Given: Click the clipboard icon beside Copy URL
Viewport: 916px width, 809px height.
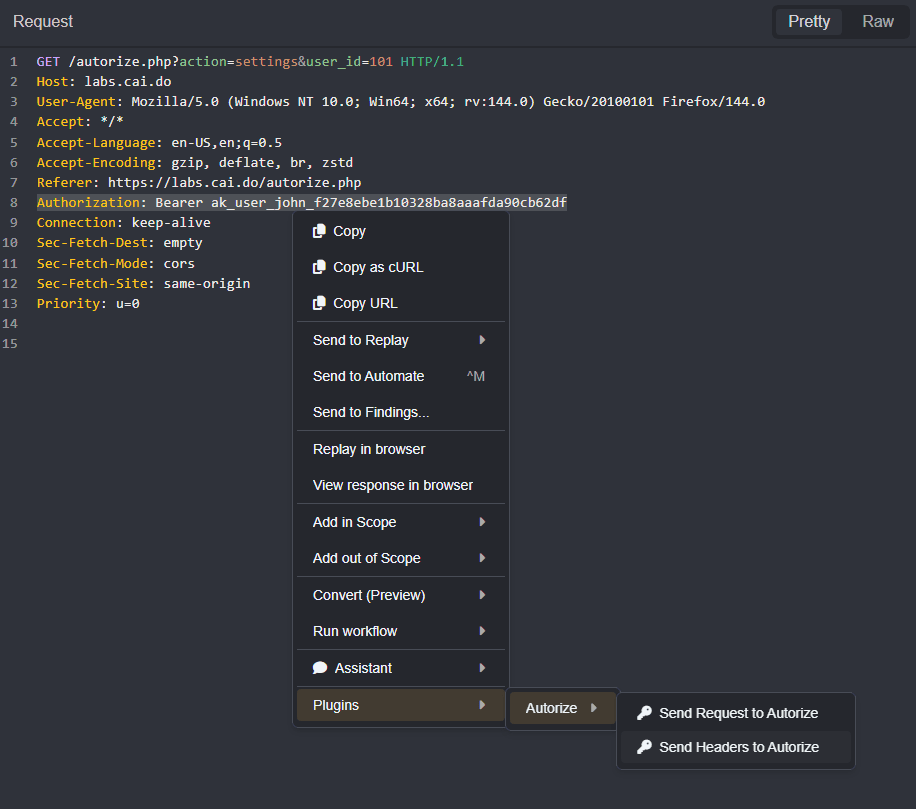Looking at the screenshot, I should point(319,303).
